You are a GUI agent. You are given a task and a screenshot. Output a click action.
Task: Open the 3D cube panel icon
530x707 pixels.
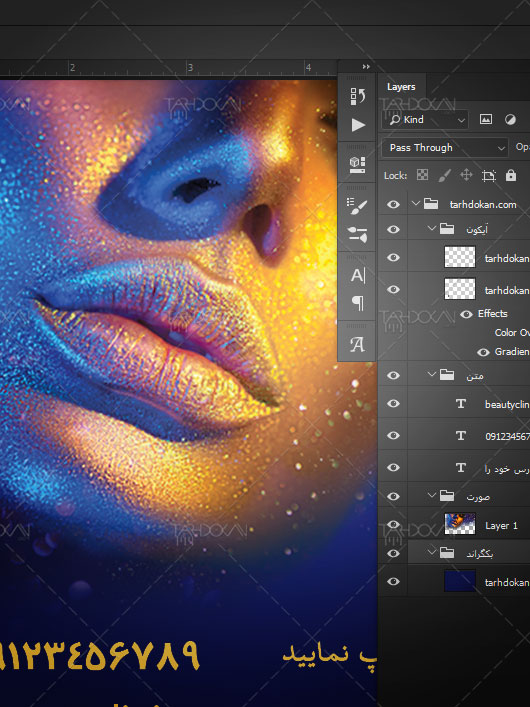[x=358, y=165]
